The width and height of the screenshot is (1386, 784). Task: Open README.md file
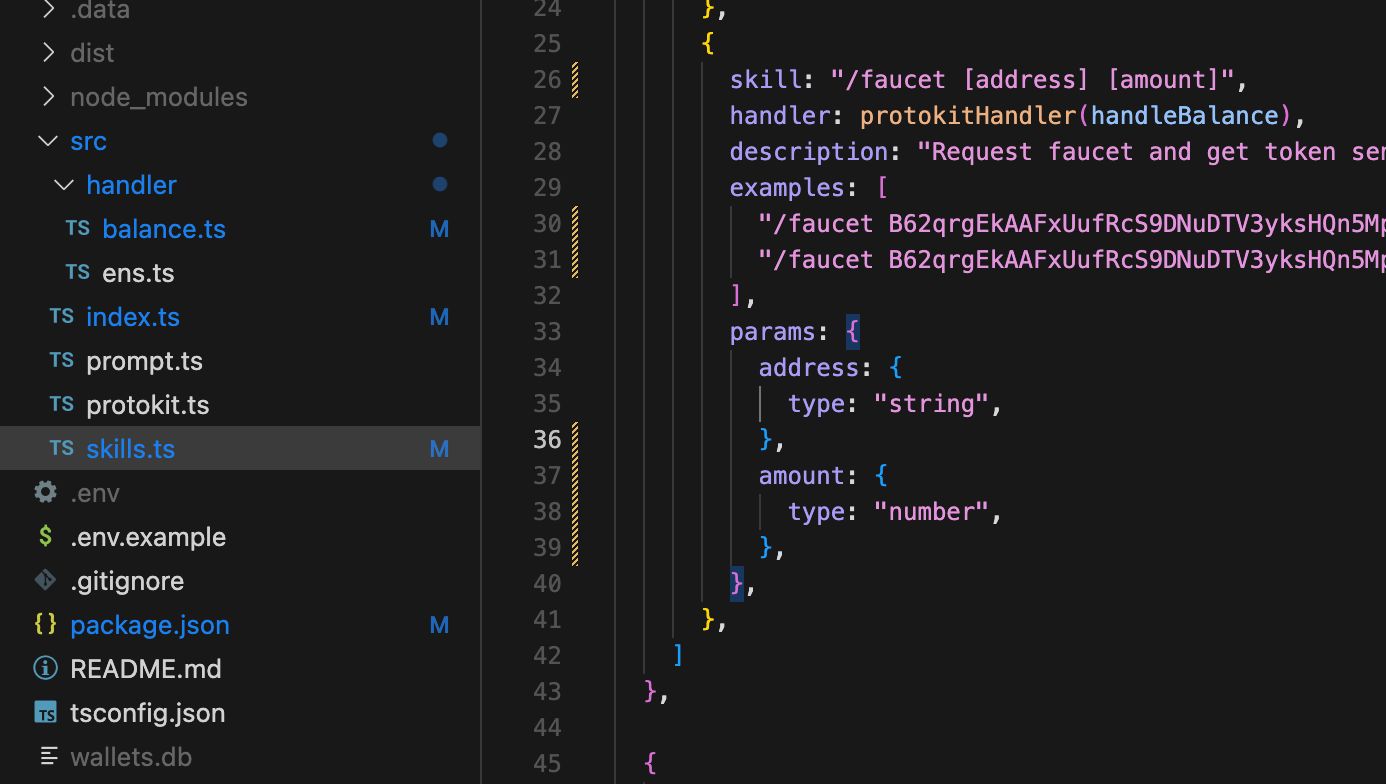coord(146,669)
